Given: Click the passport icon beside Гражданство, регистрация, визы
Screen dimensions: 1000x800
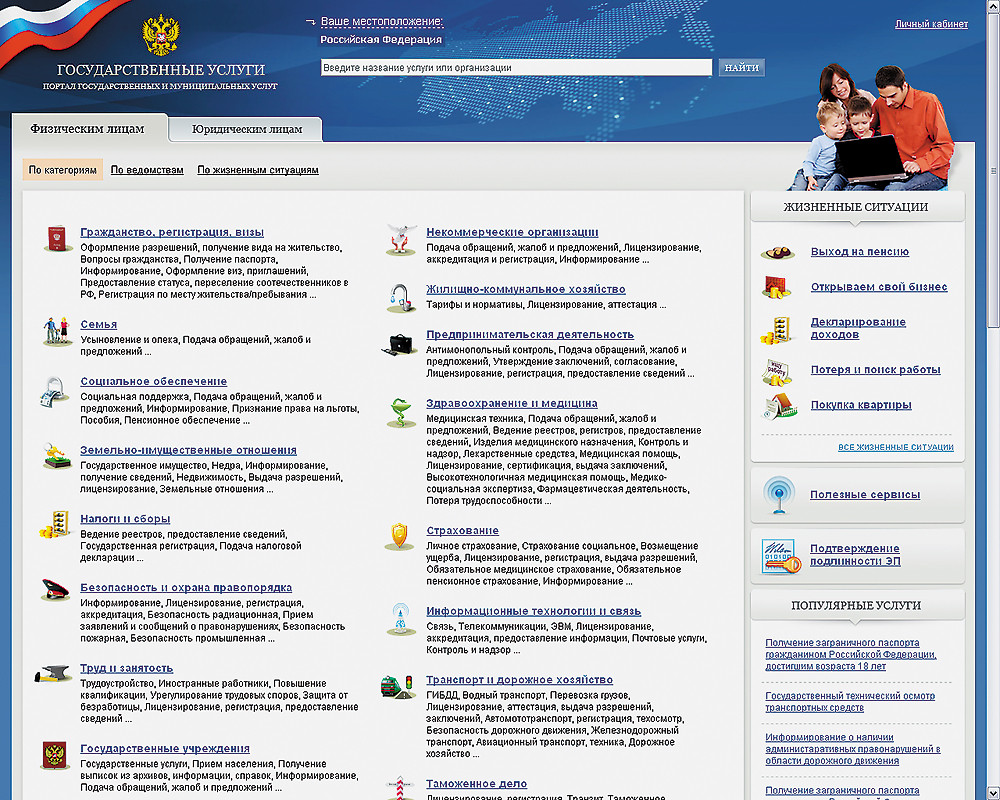Looking at the screenshot, I should click(55, 239).
